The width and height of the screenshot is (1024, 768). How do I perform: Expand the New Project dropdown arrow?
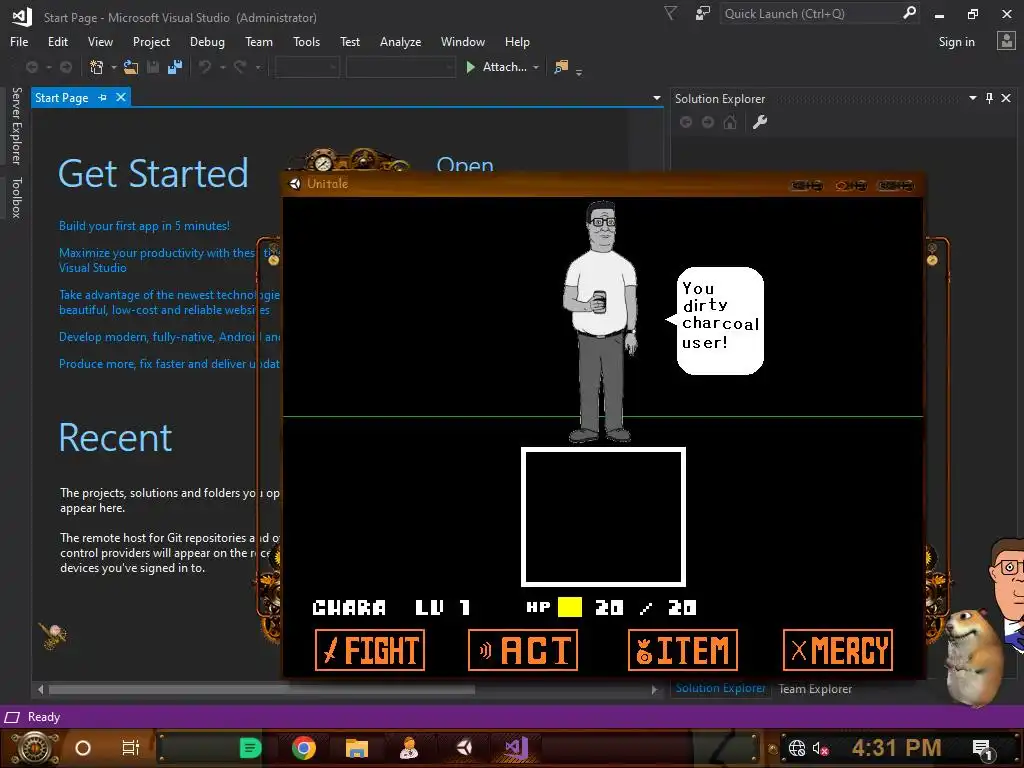point(114,67)
